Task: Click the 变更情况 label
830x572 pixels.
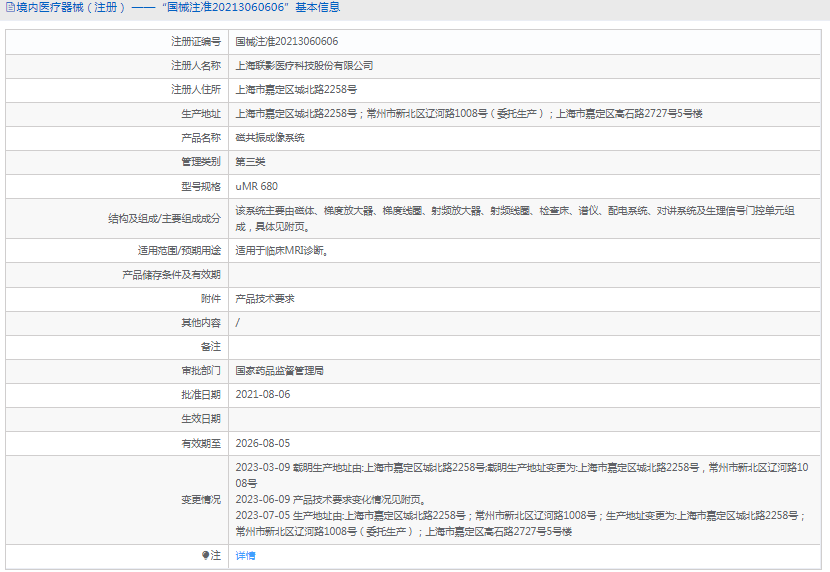Action: point(201,500)
